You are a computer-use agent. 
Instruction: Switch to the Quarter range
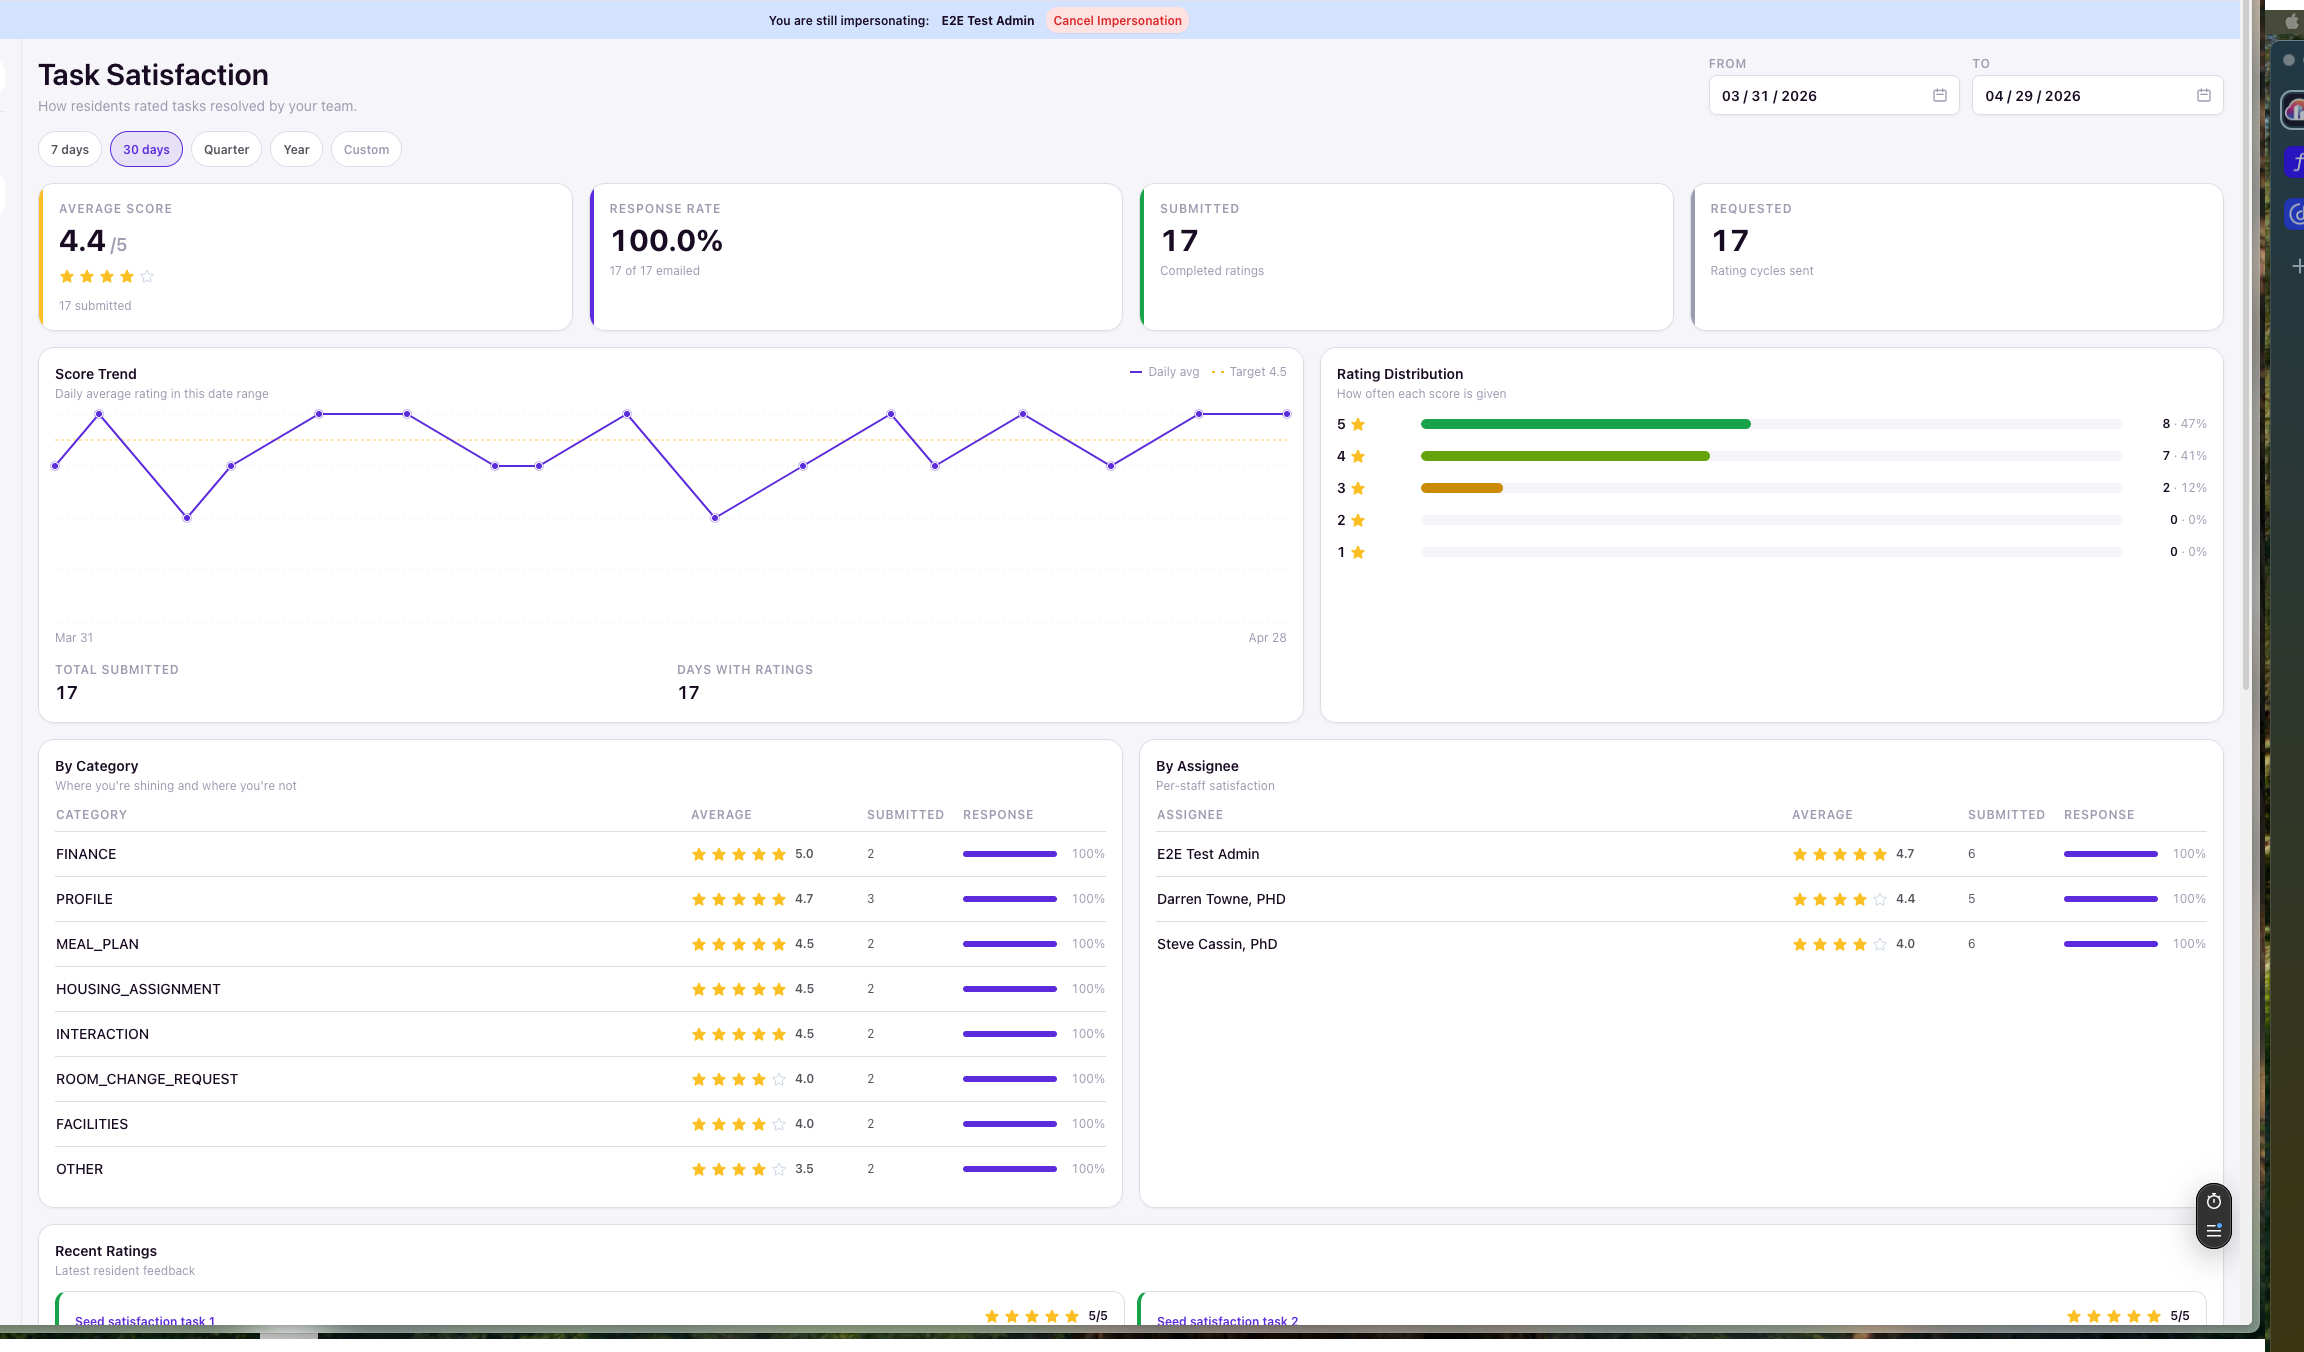(x=226, y=150)
